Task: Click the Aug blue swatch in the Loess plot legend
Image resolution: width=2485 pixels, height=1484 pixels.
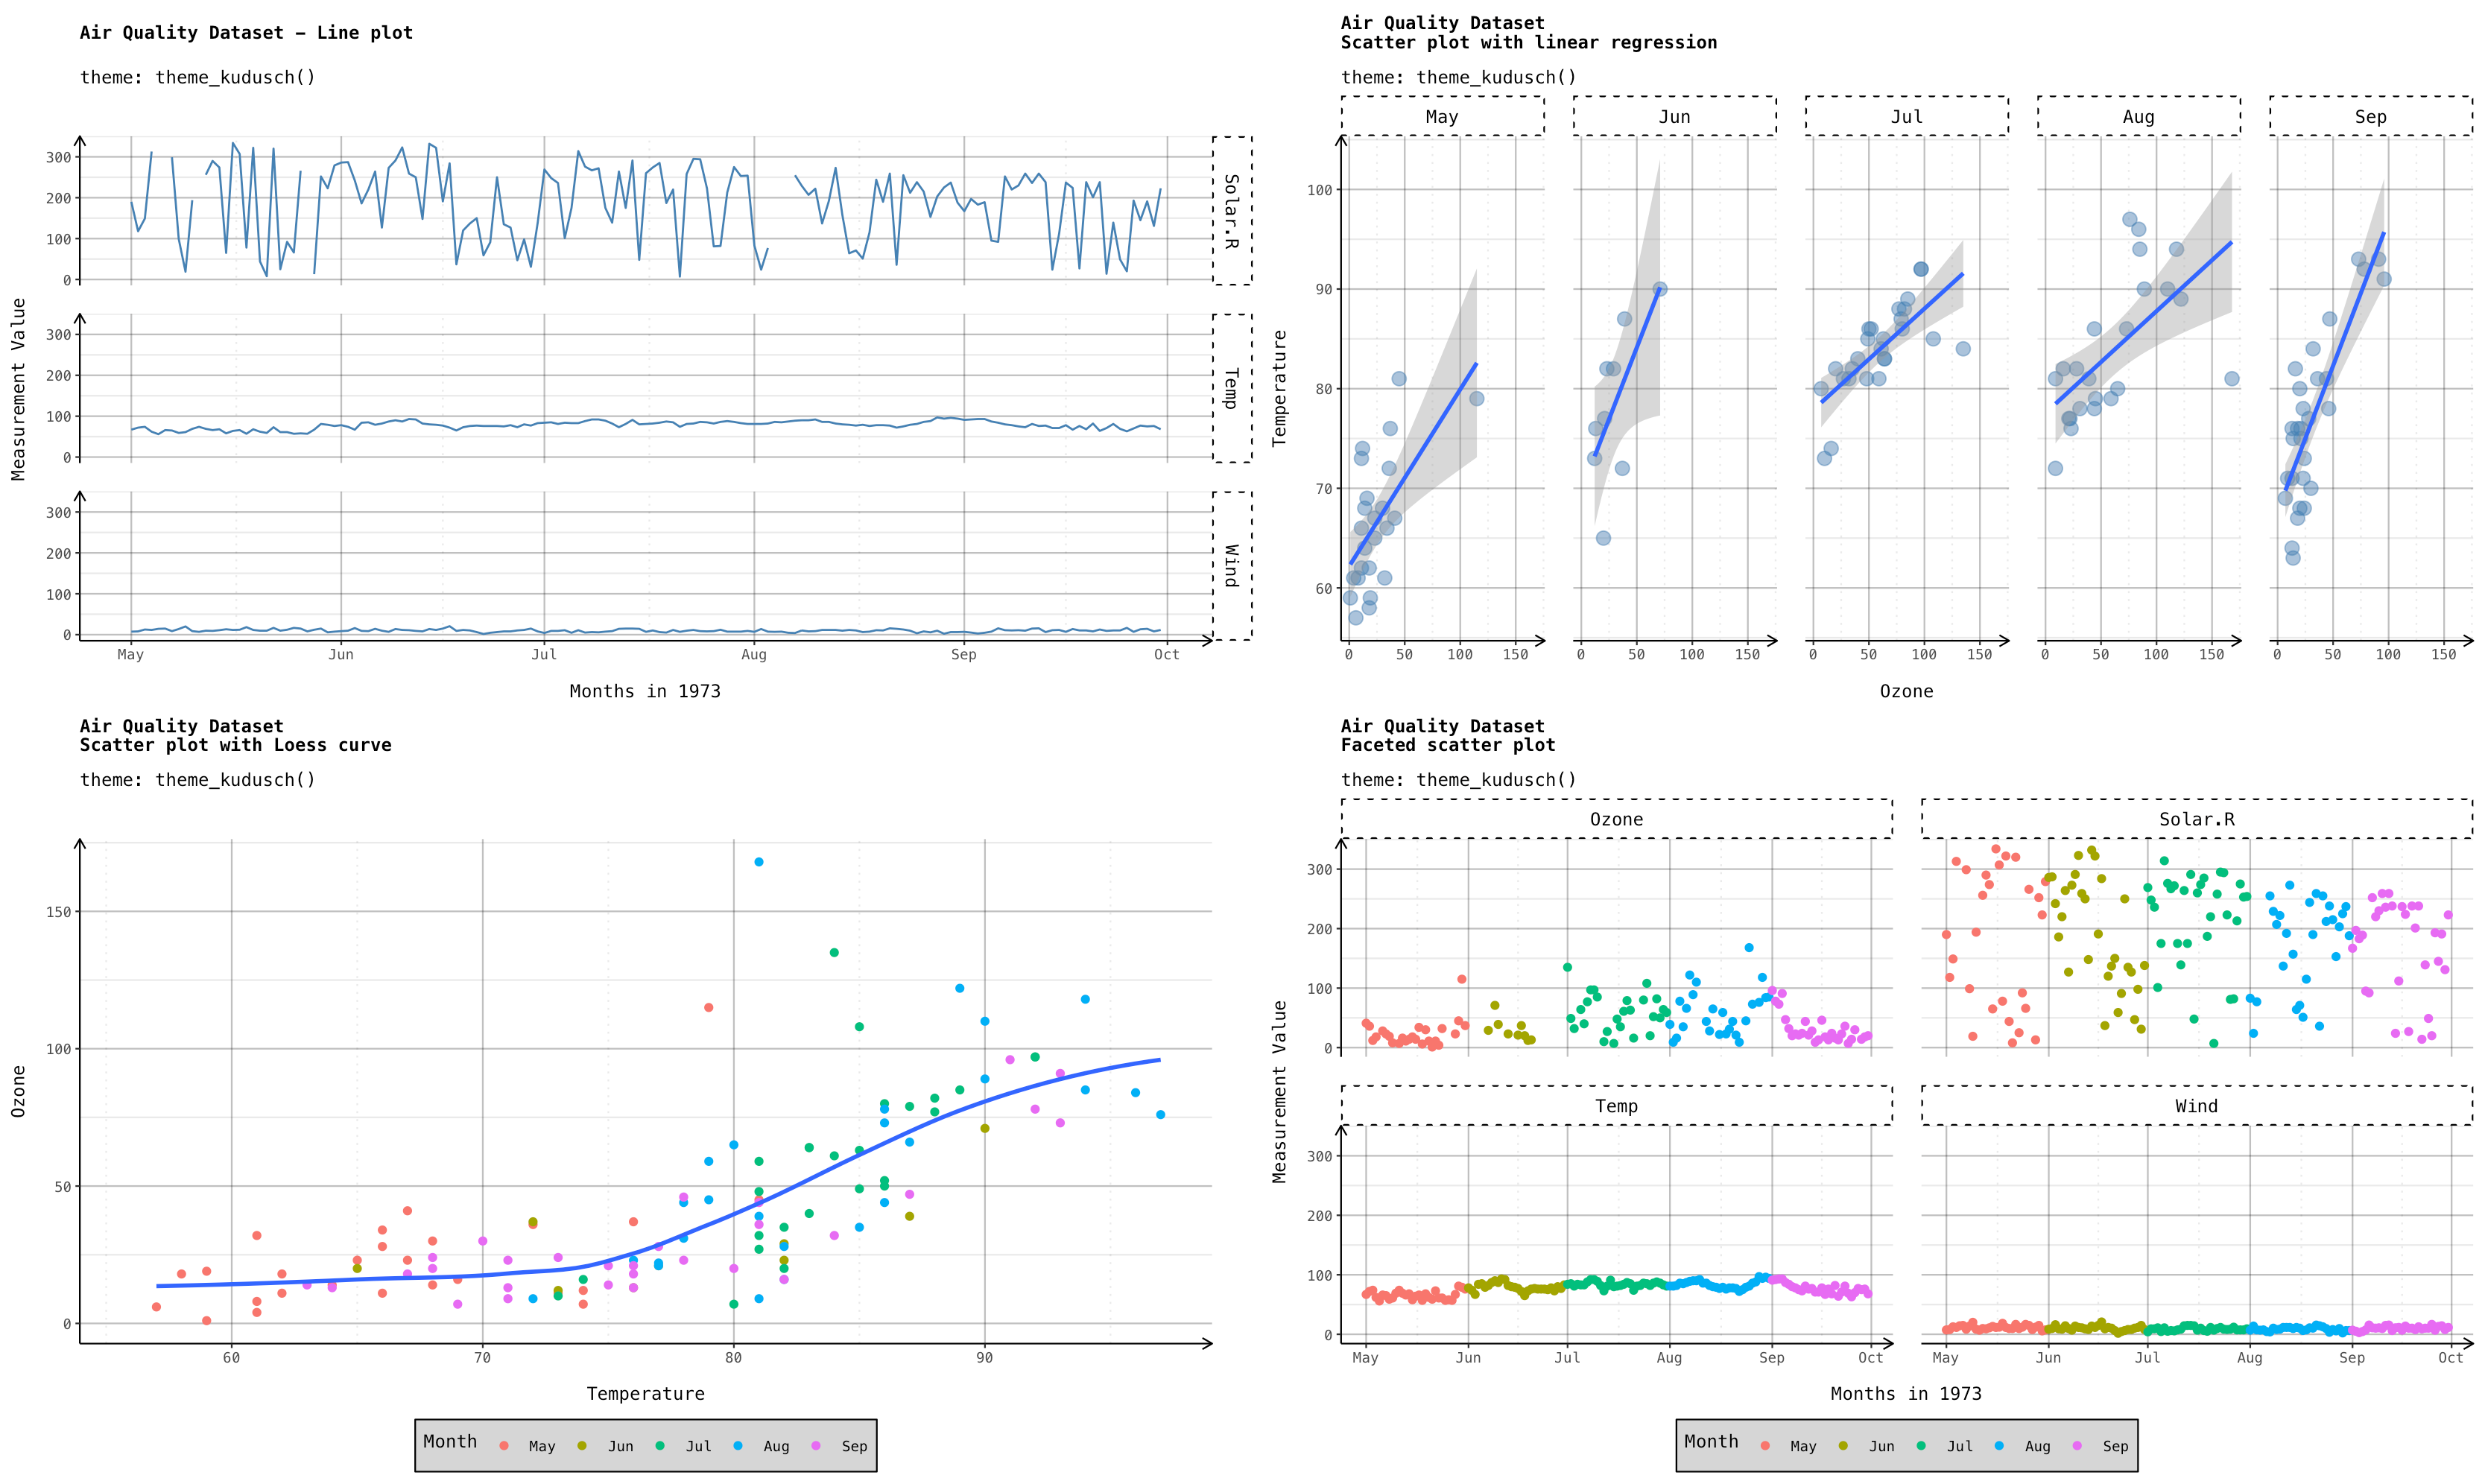Action: pos(738,1446)
